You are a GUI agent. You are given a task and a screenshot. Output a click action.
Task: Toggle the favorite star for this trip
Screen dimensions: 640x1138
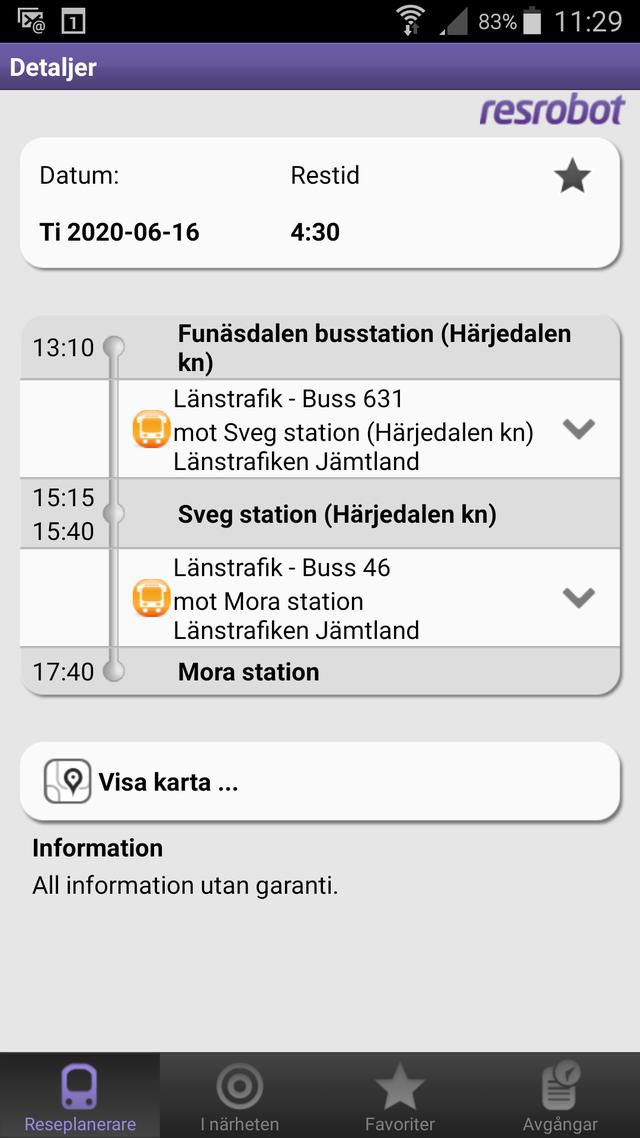coord(572,177)
